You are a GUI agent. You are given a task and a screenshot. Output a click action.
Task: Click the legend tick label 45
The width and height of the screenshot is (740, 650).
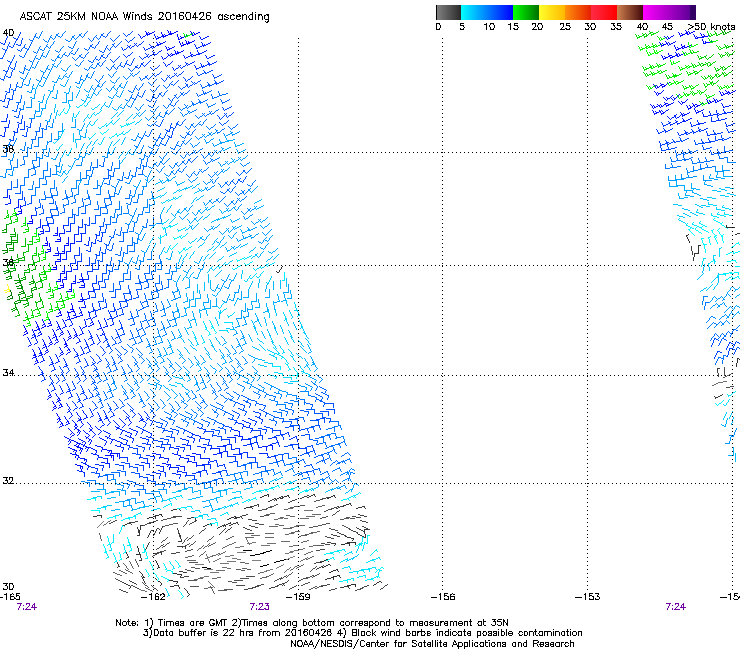pyautogui.click(x=667, y=27)
